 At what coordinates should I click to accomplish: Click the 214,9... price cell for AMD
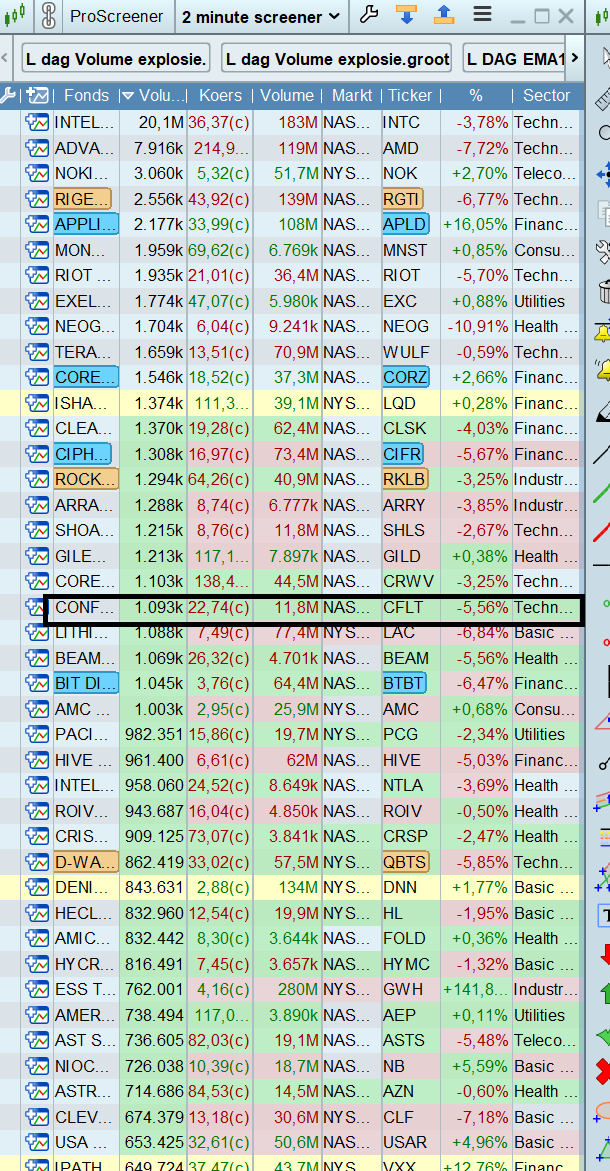220,148
